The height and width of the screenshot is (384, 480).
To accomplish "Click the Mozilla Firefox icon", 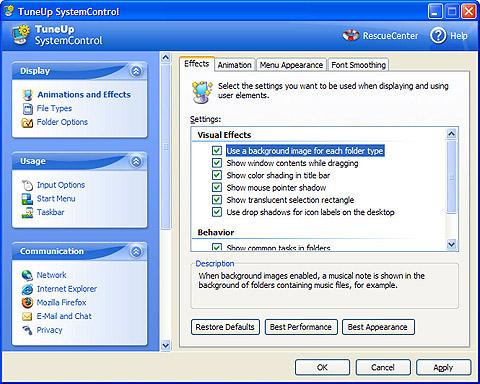I will (27, 303).
